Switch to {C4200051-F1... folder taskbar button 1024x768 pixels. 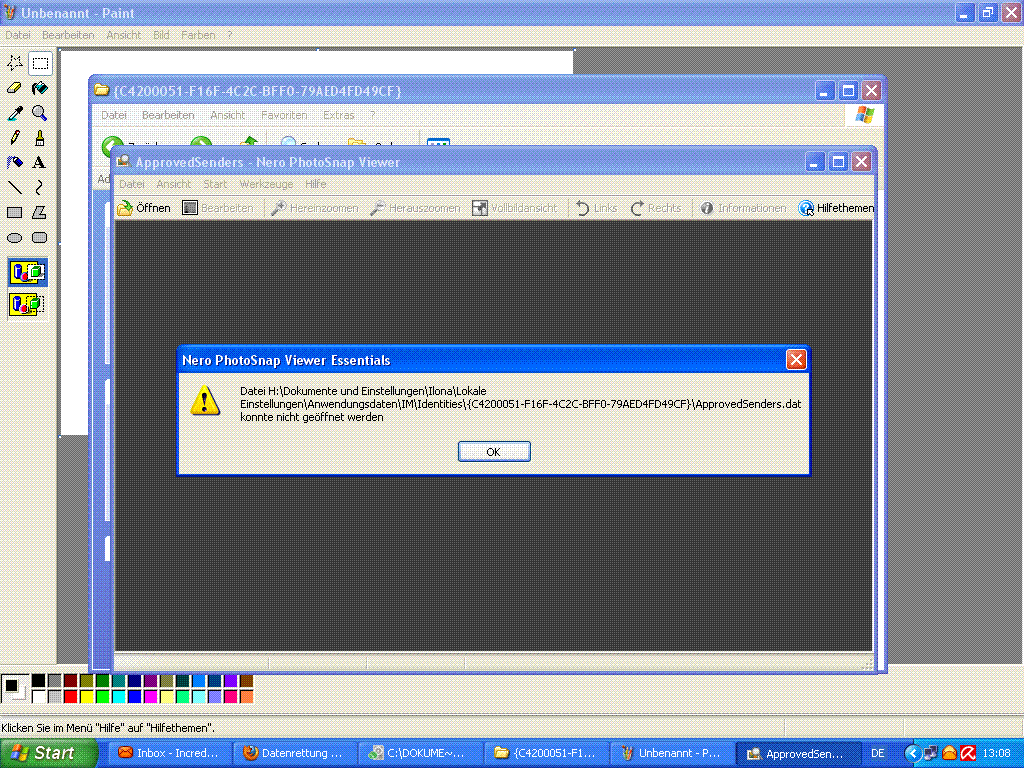point(547,753)
